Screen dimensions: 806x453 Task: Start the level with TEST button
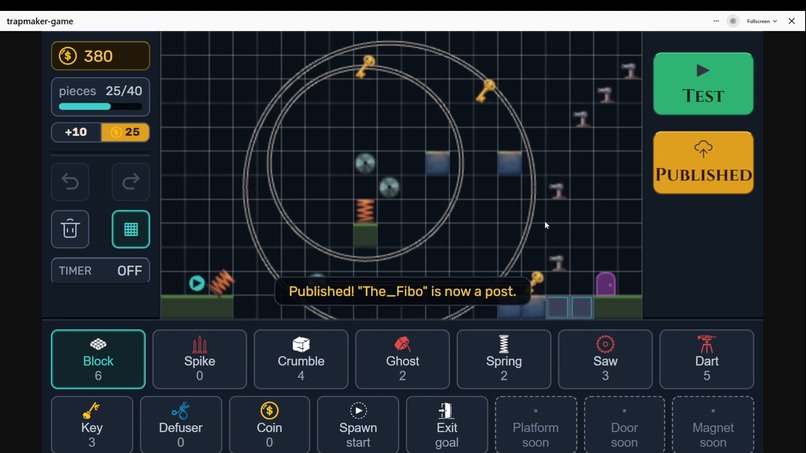[x=703, y=83]
